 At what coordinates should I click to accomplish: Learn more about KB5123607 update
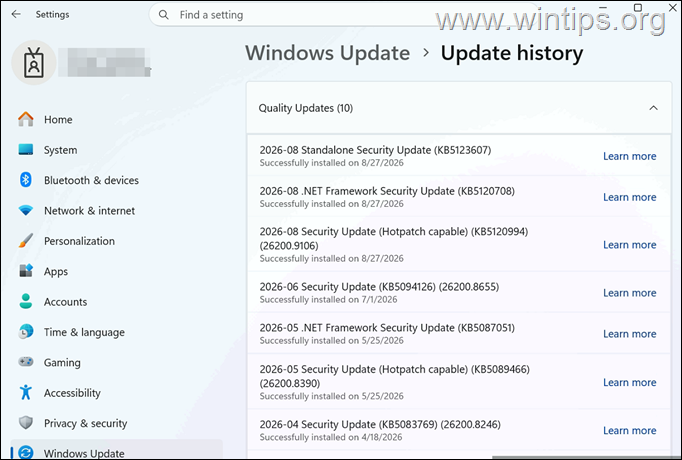629,156
